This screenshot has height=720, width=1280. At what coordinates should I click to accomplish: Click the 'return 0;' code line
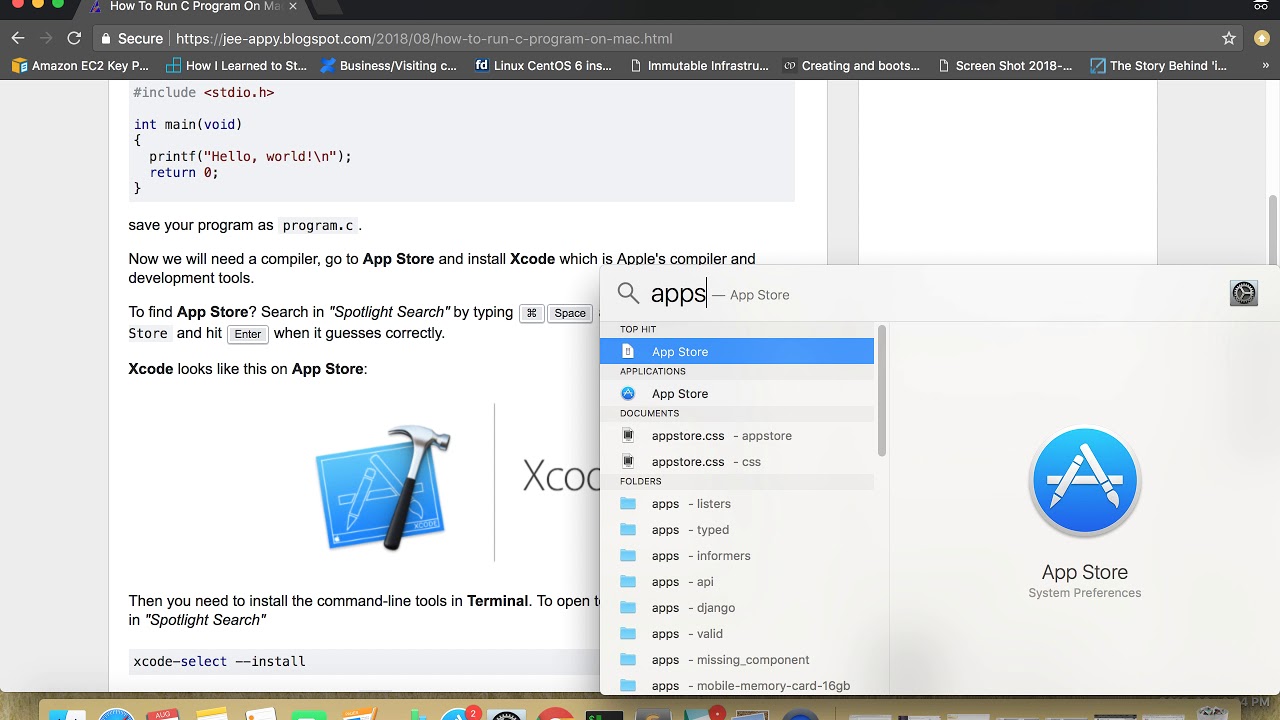[x=184, y=172]
